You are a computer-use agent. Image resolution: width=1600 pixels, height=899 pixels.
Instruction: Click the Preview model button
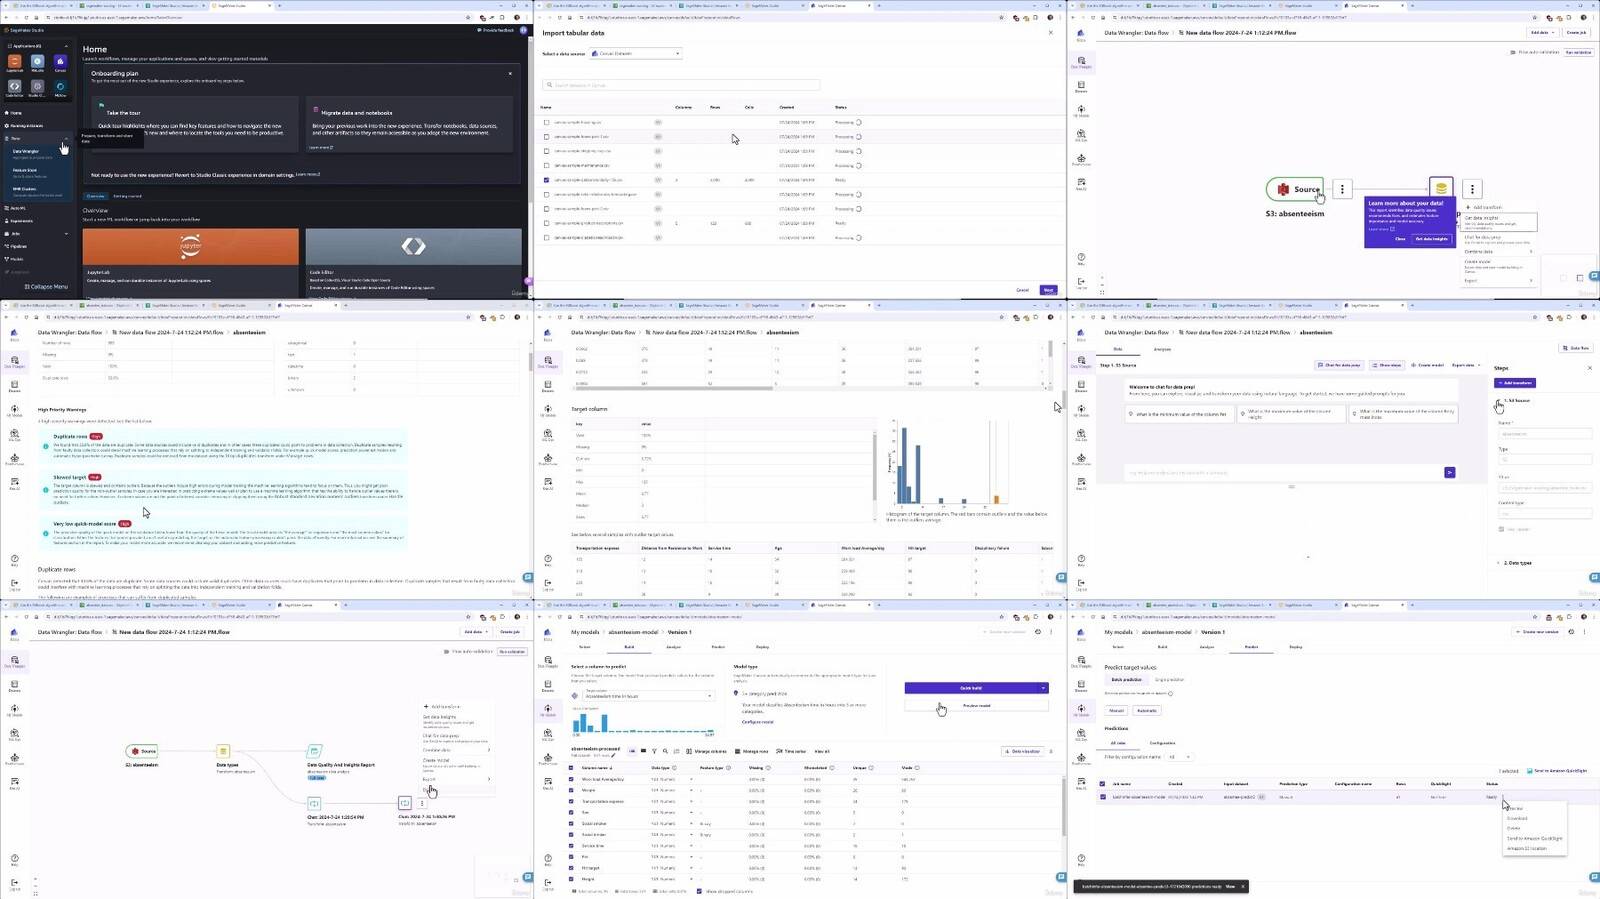(x=976, y=705)
